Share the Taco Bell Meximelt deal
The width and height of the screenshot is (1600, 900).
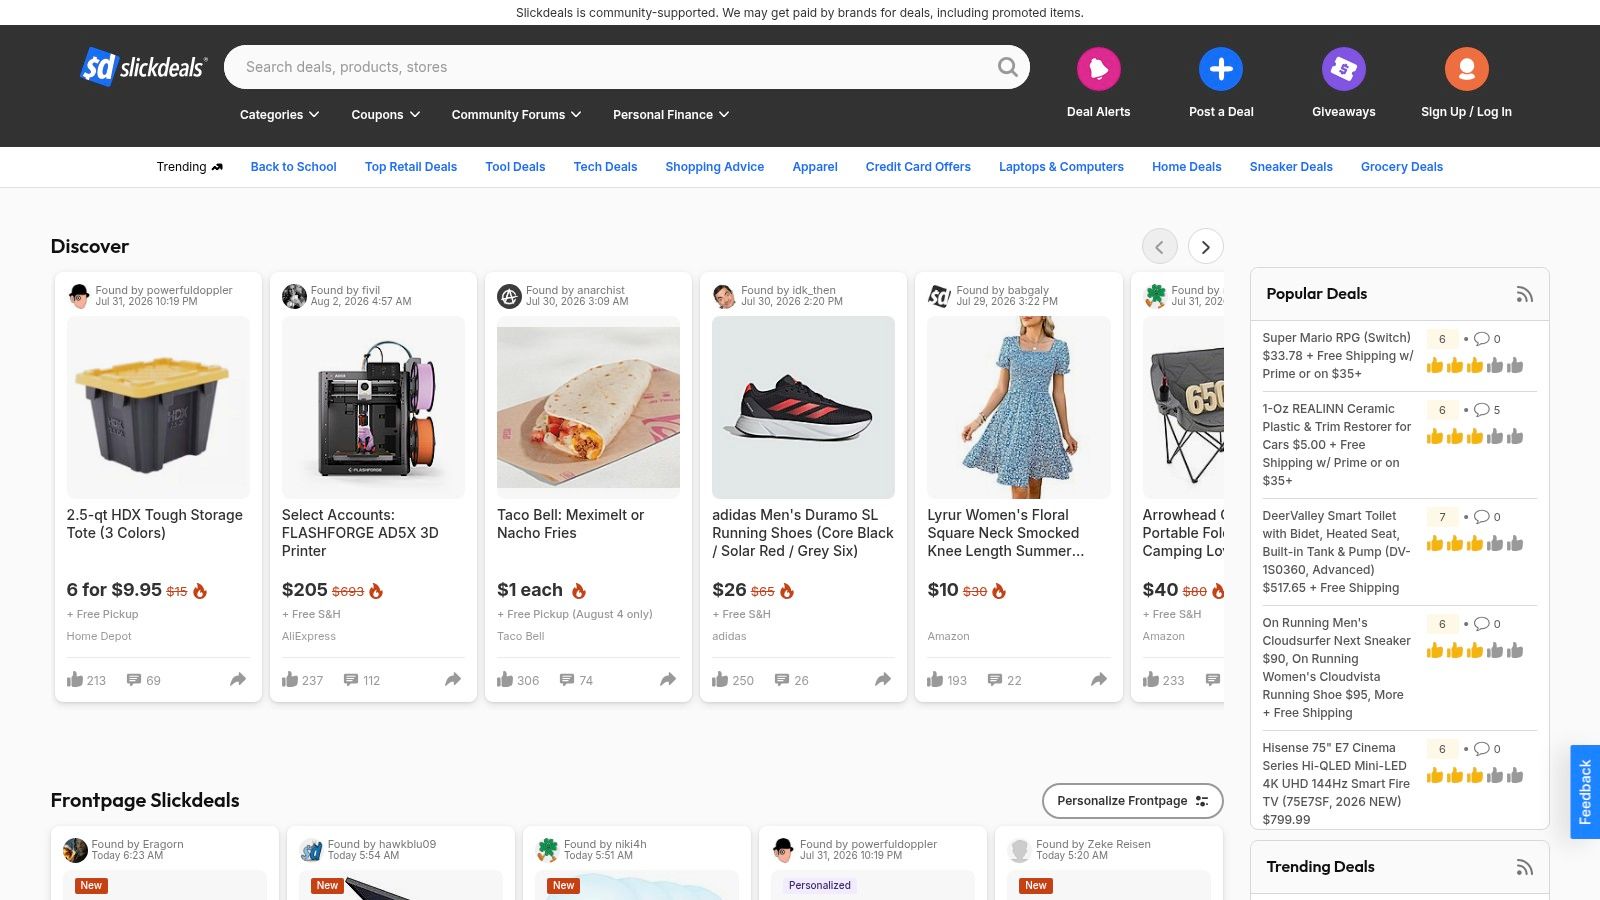[x=668, y=680]
